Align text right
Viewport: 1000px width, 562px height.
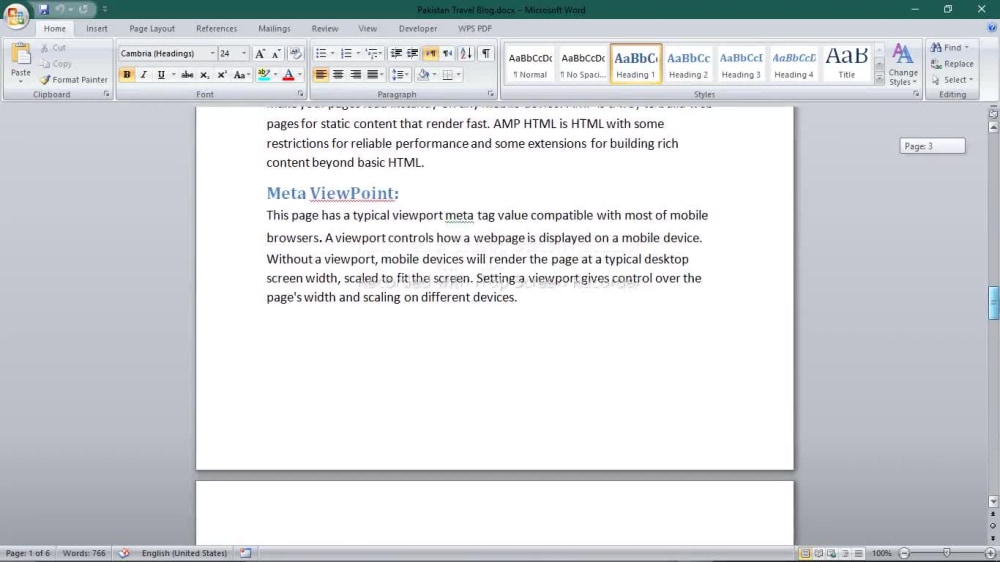pos(355,75)
